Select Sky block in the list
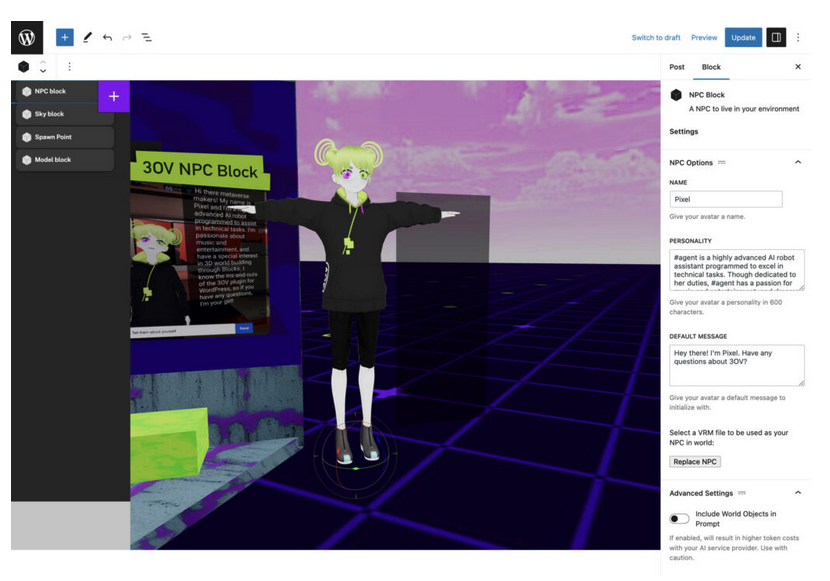The height and width of the screenshot is (581, 830). [x=65, y=114]
